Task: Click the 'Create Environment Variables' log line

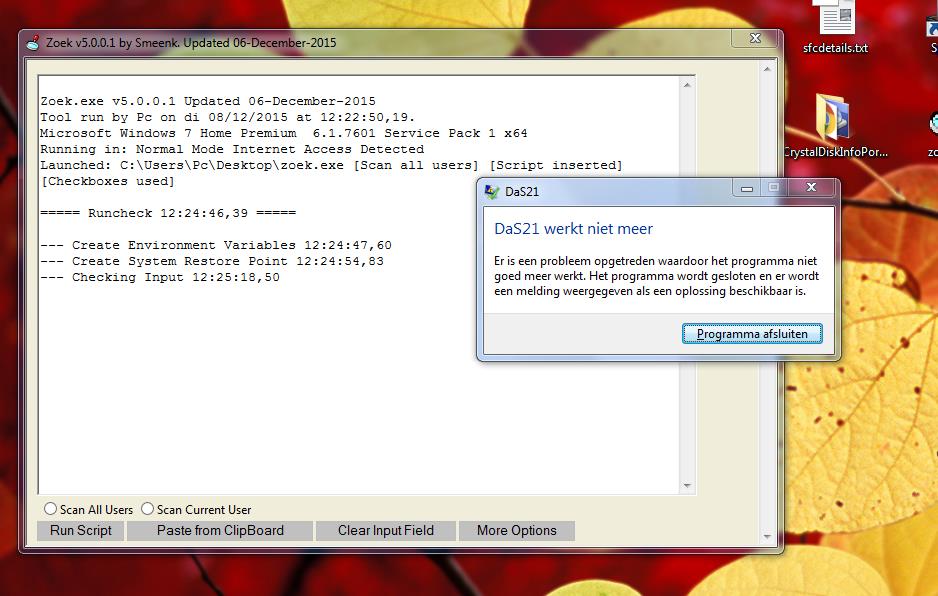Action: pyautogui.click(x=216, y=245)
